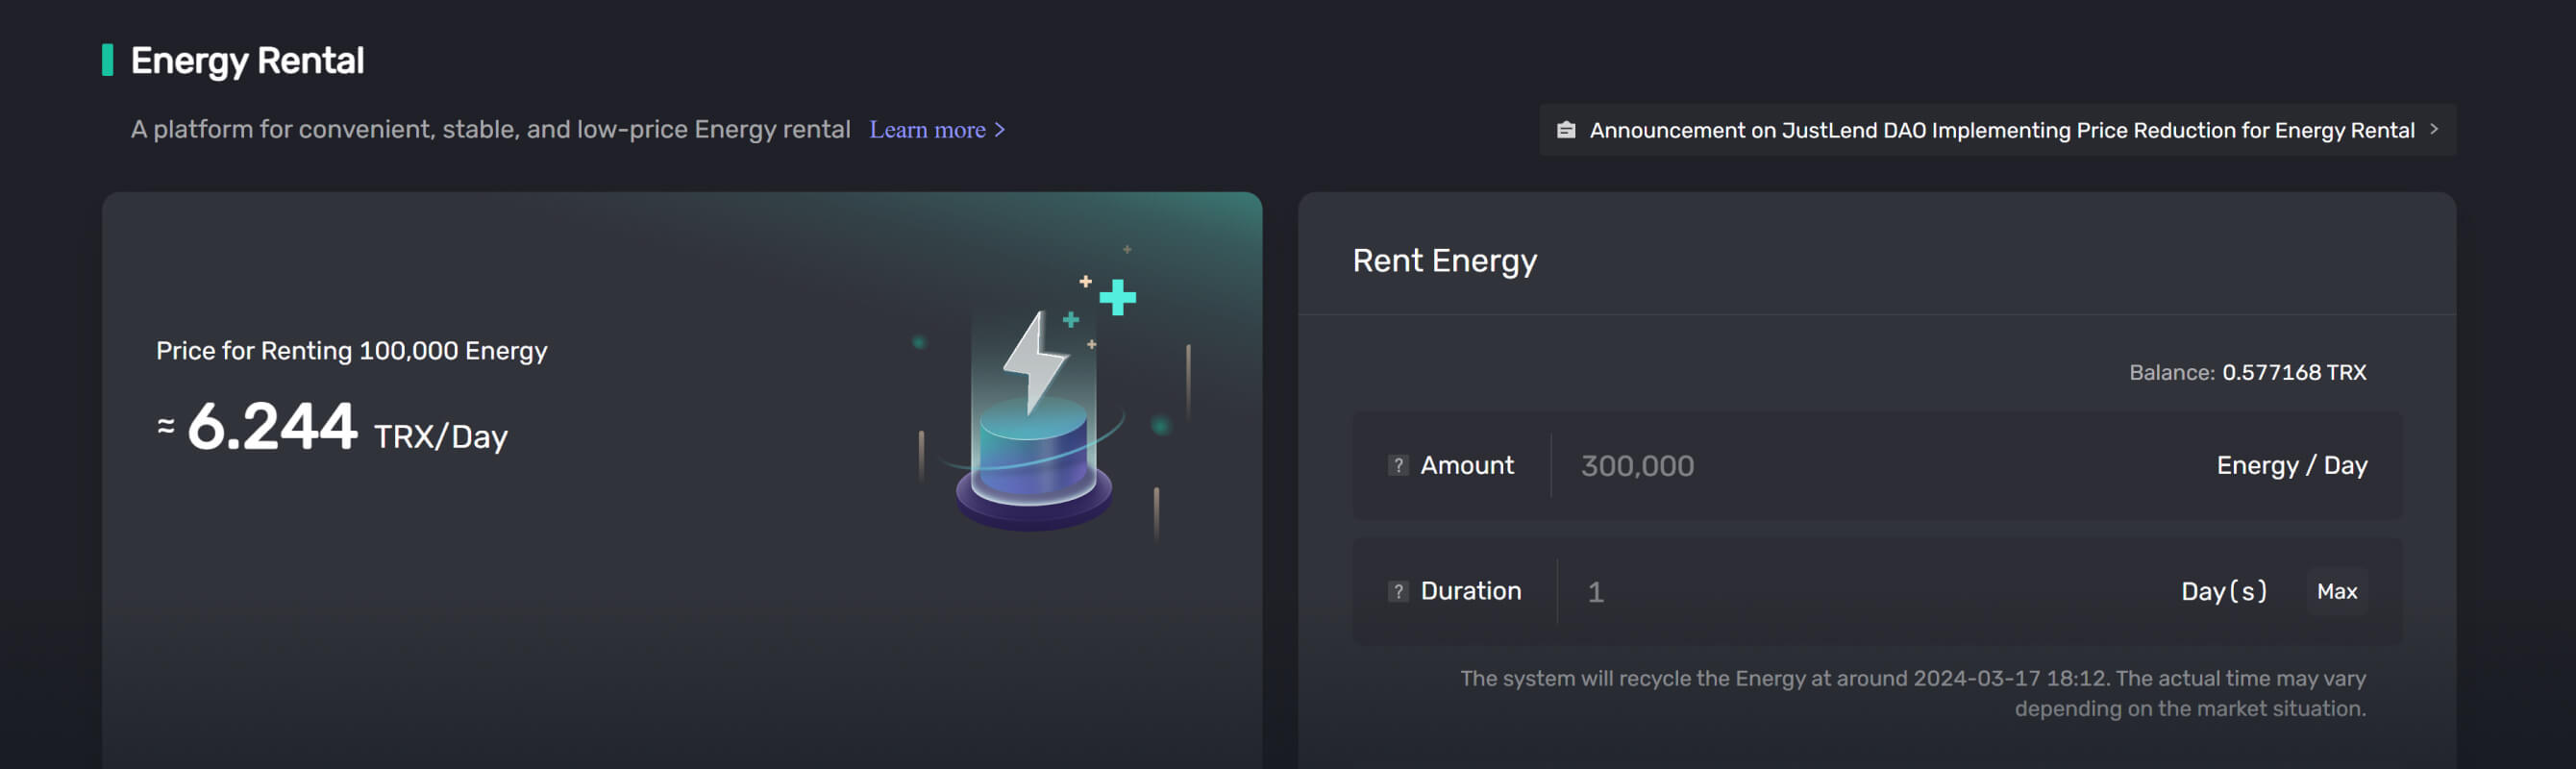Click the Balance 0.577168 TRX display
This screenshot has width=2576, height=769.
2250,371
